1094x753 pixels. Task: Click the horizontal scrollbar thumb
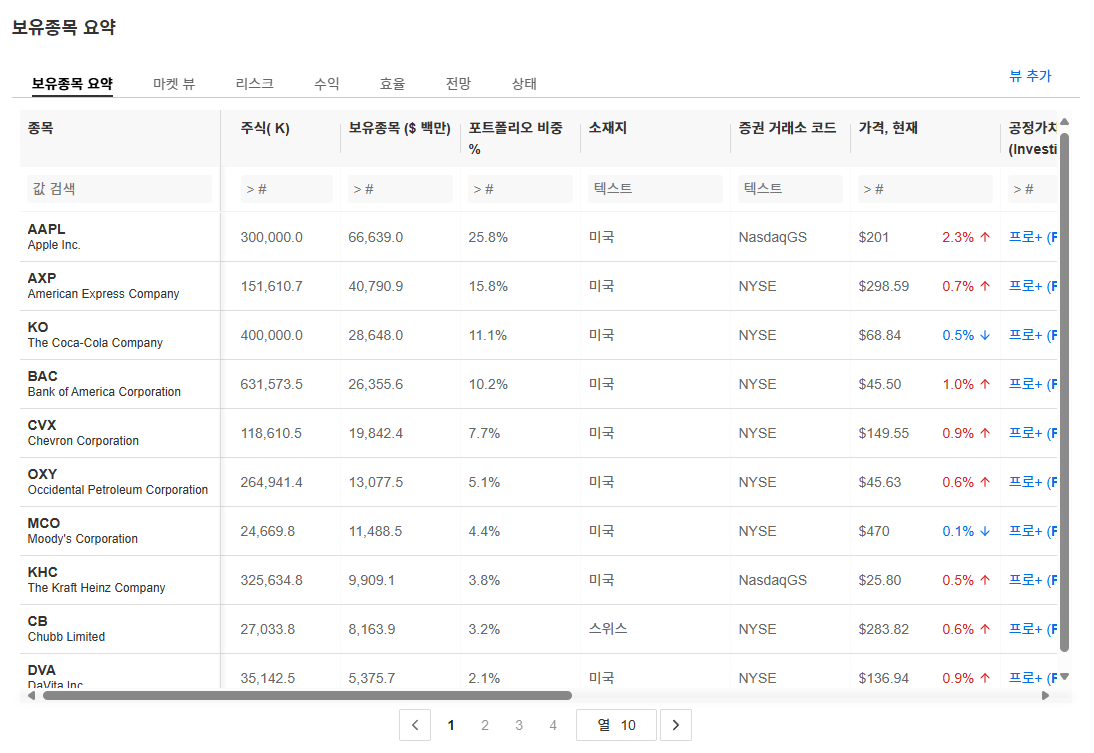307,696
